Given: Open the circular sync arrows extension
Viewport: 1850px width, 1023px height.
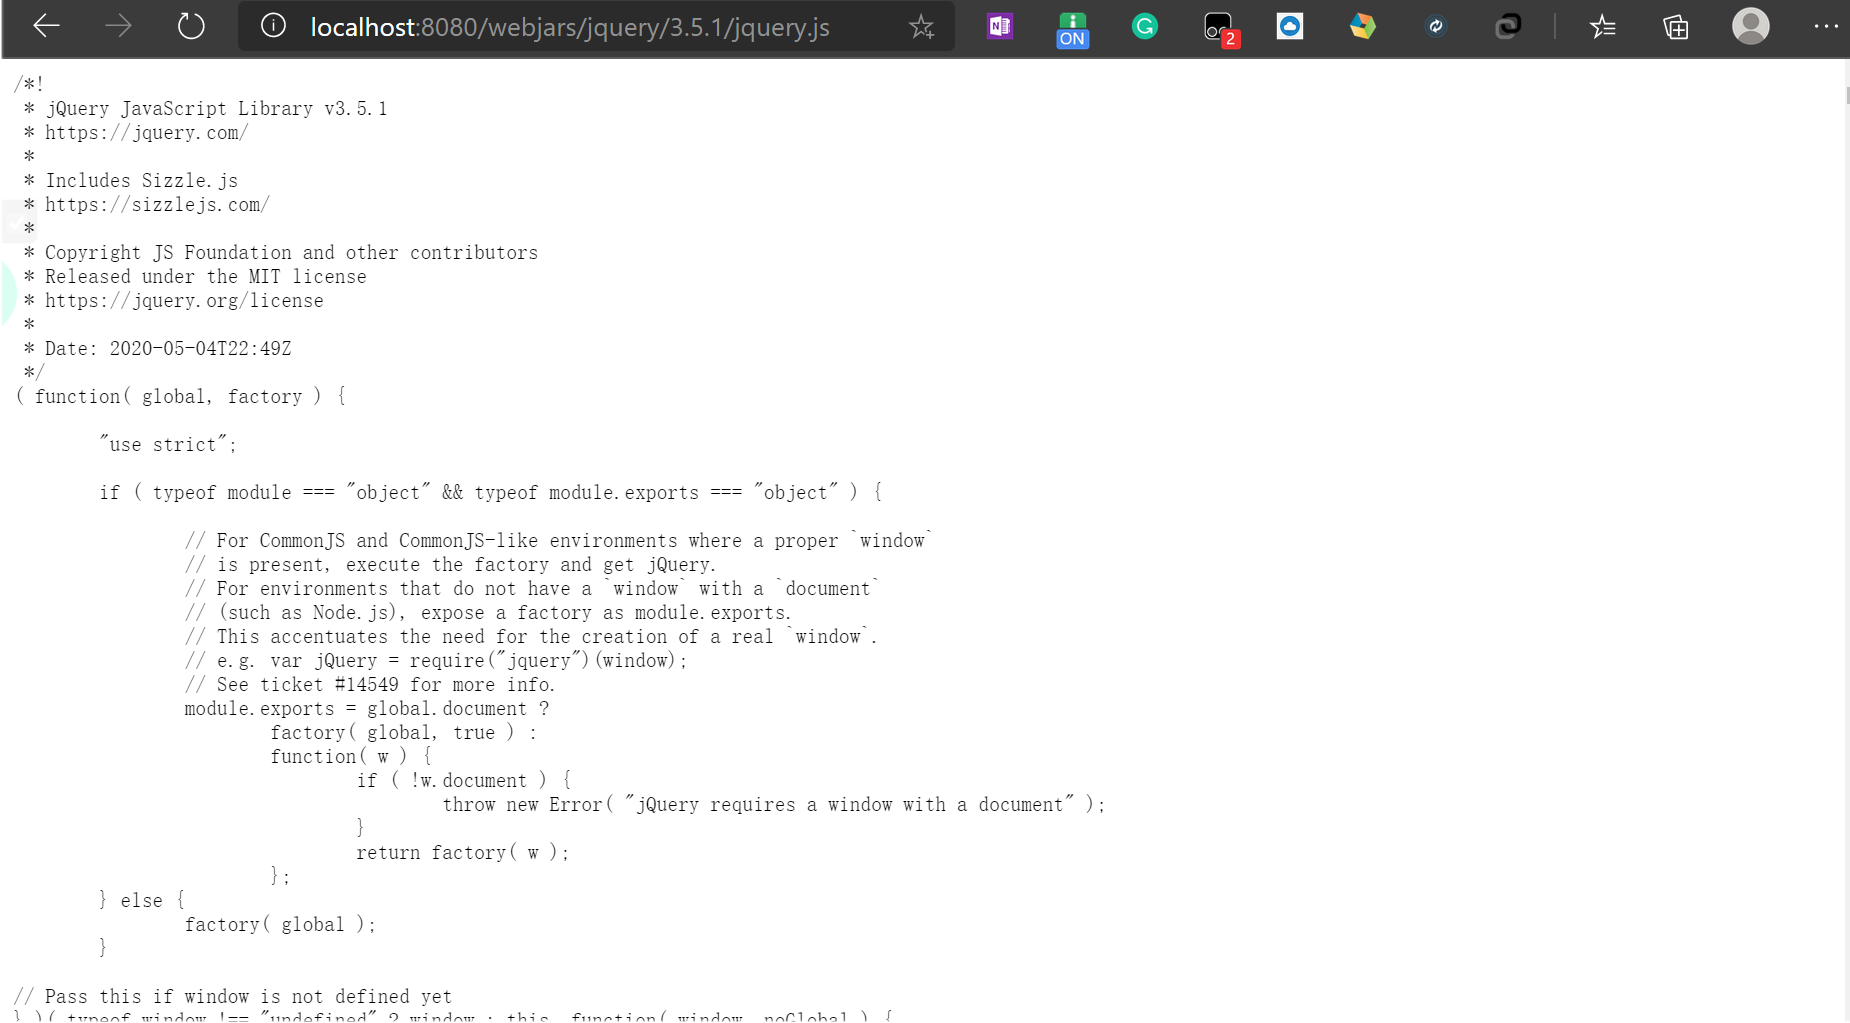Looking at the screenshot, I should [1435, 26].
